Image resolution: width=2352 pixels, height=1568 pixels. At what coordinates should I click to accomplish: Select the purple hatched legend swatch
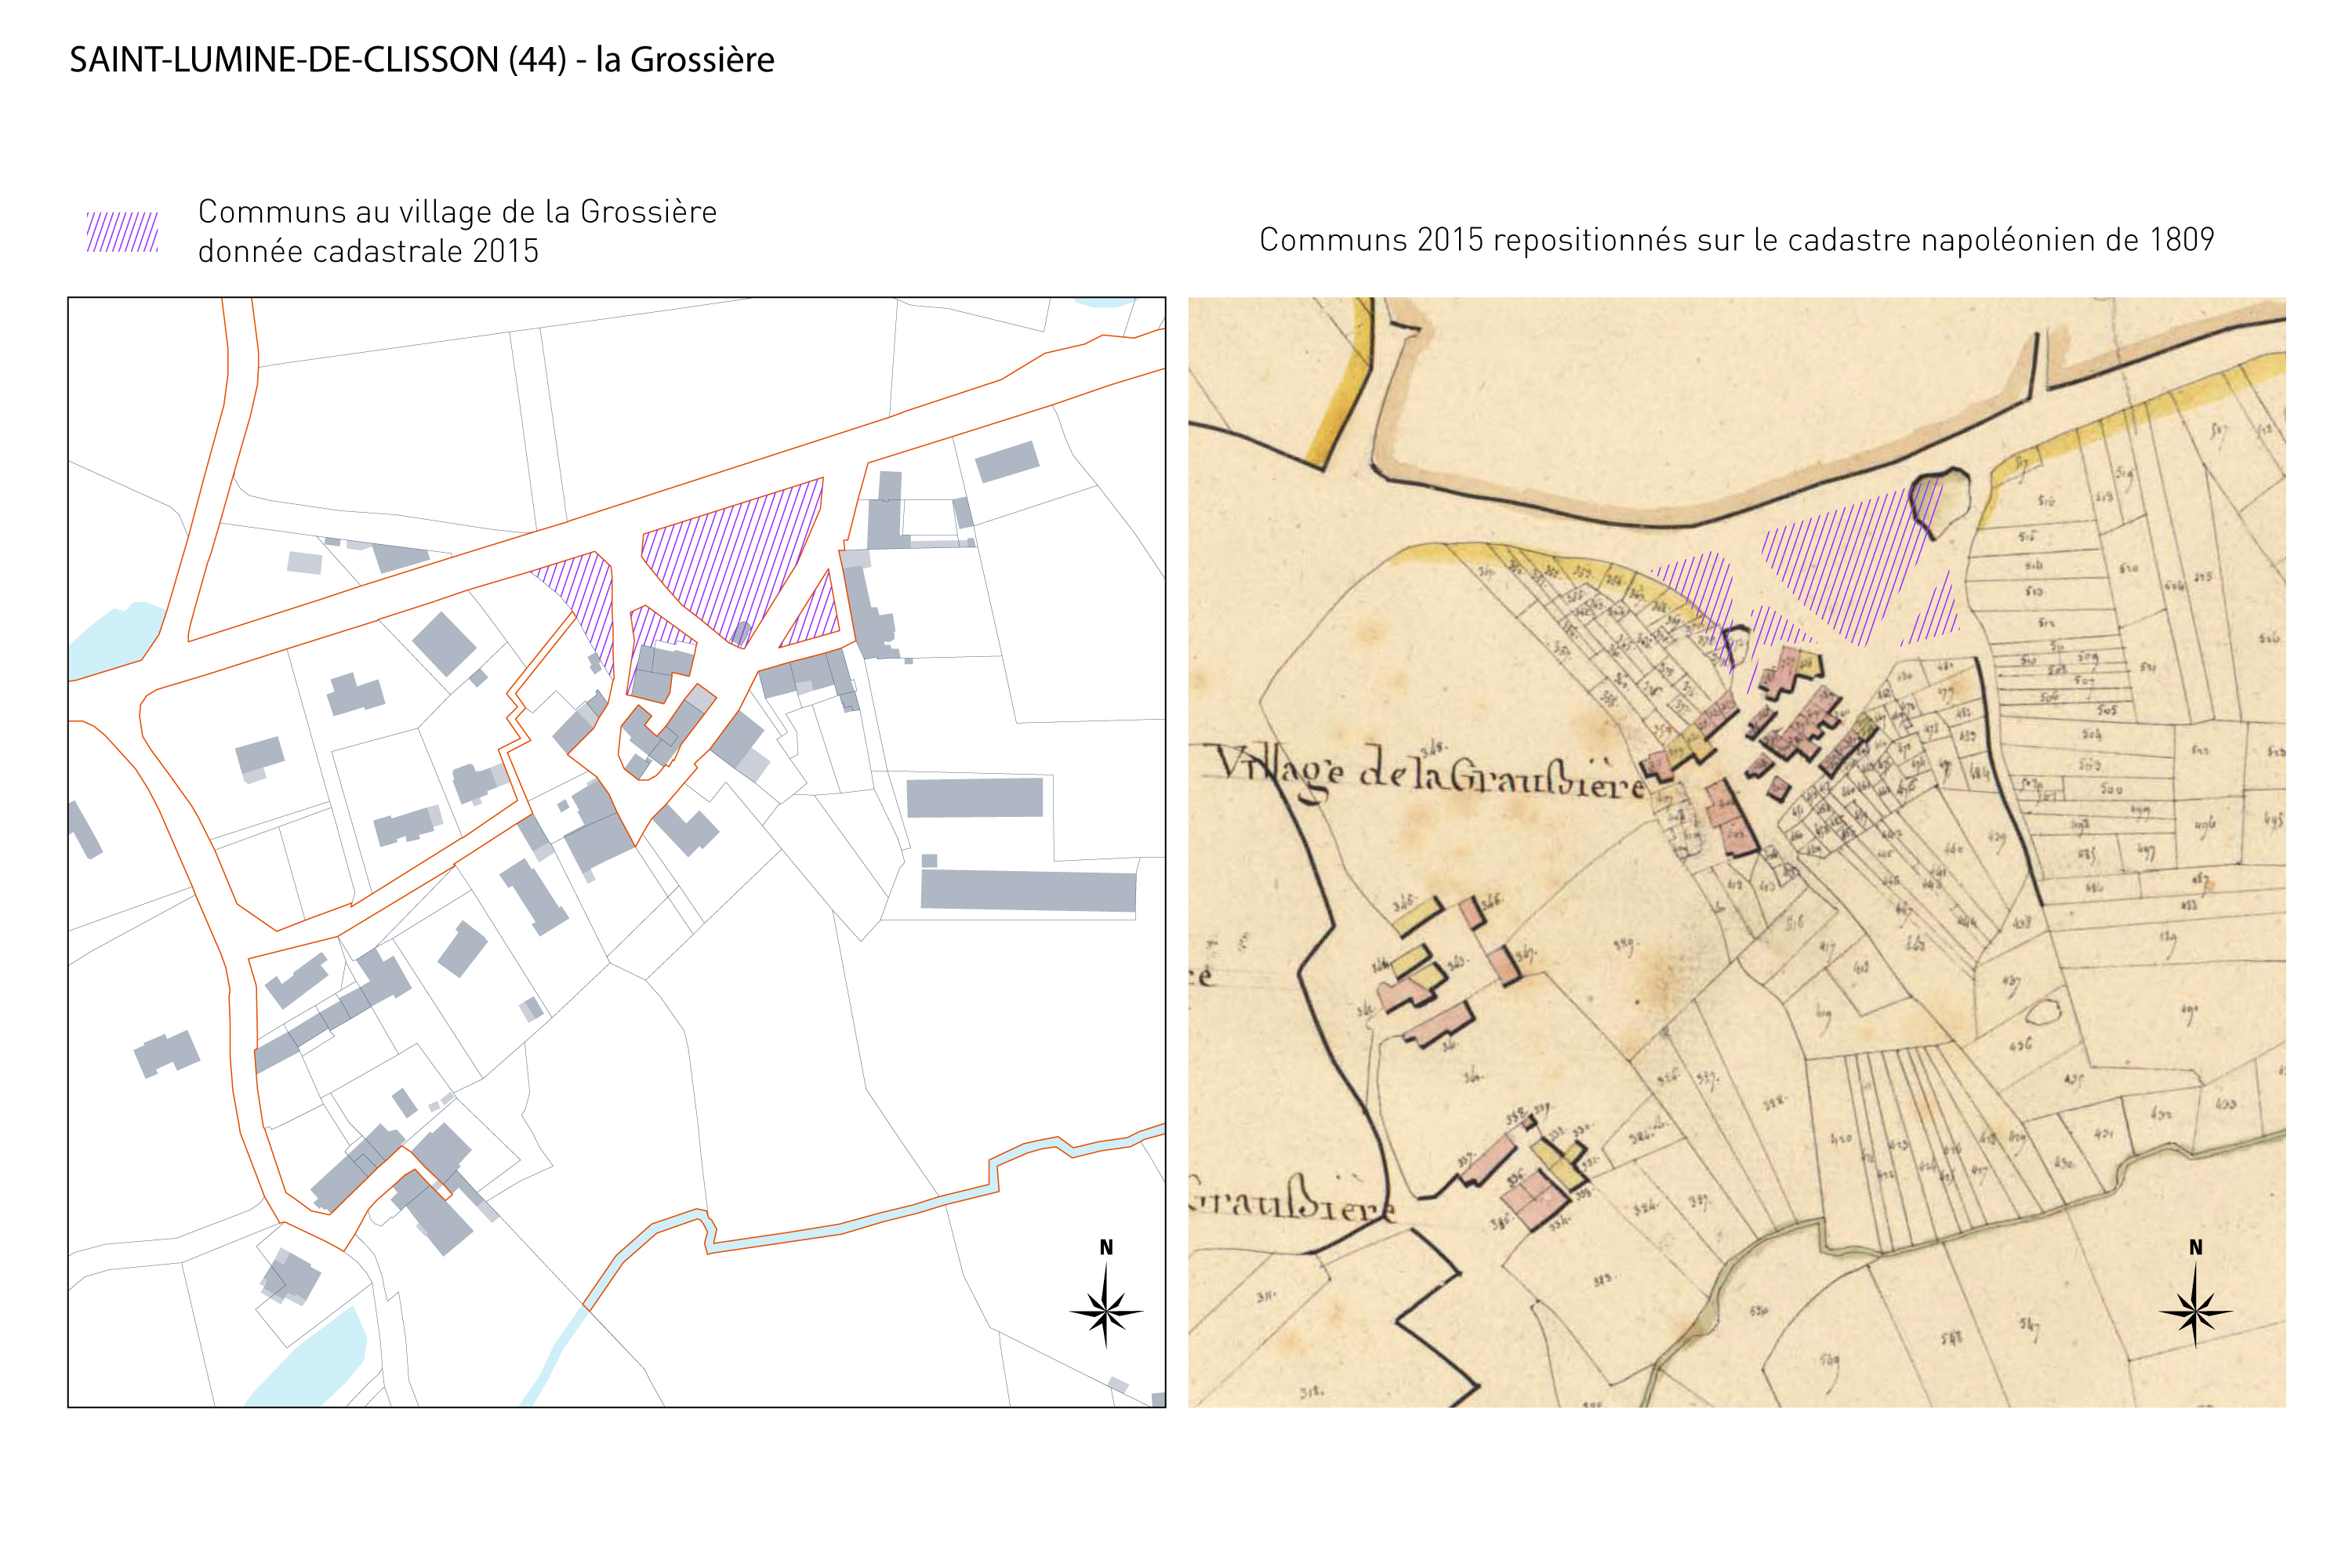(x=122, y=231)
